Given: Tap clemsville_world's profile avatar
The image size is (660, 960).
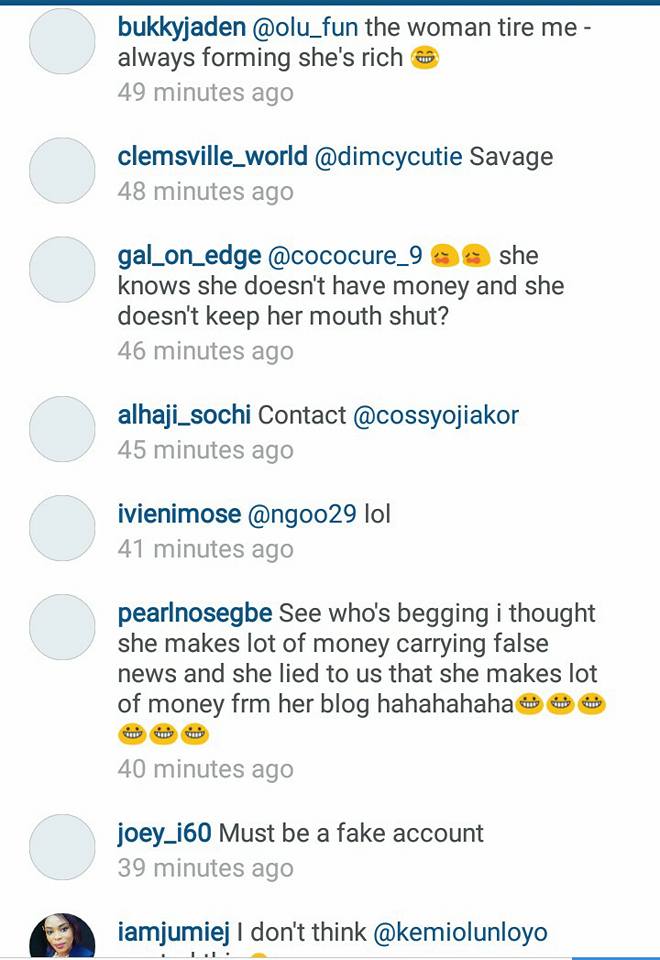Looking at the screenshot, I should (62, 170).
